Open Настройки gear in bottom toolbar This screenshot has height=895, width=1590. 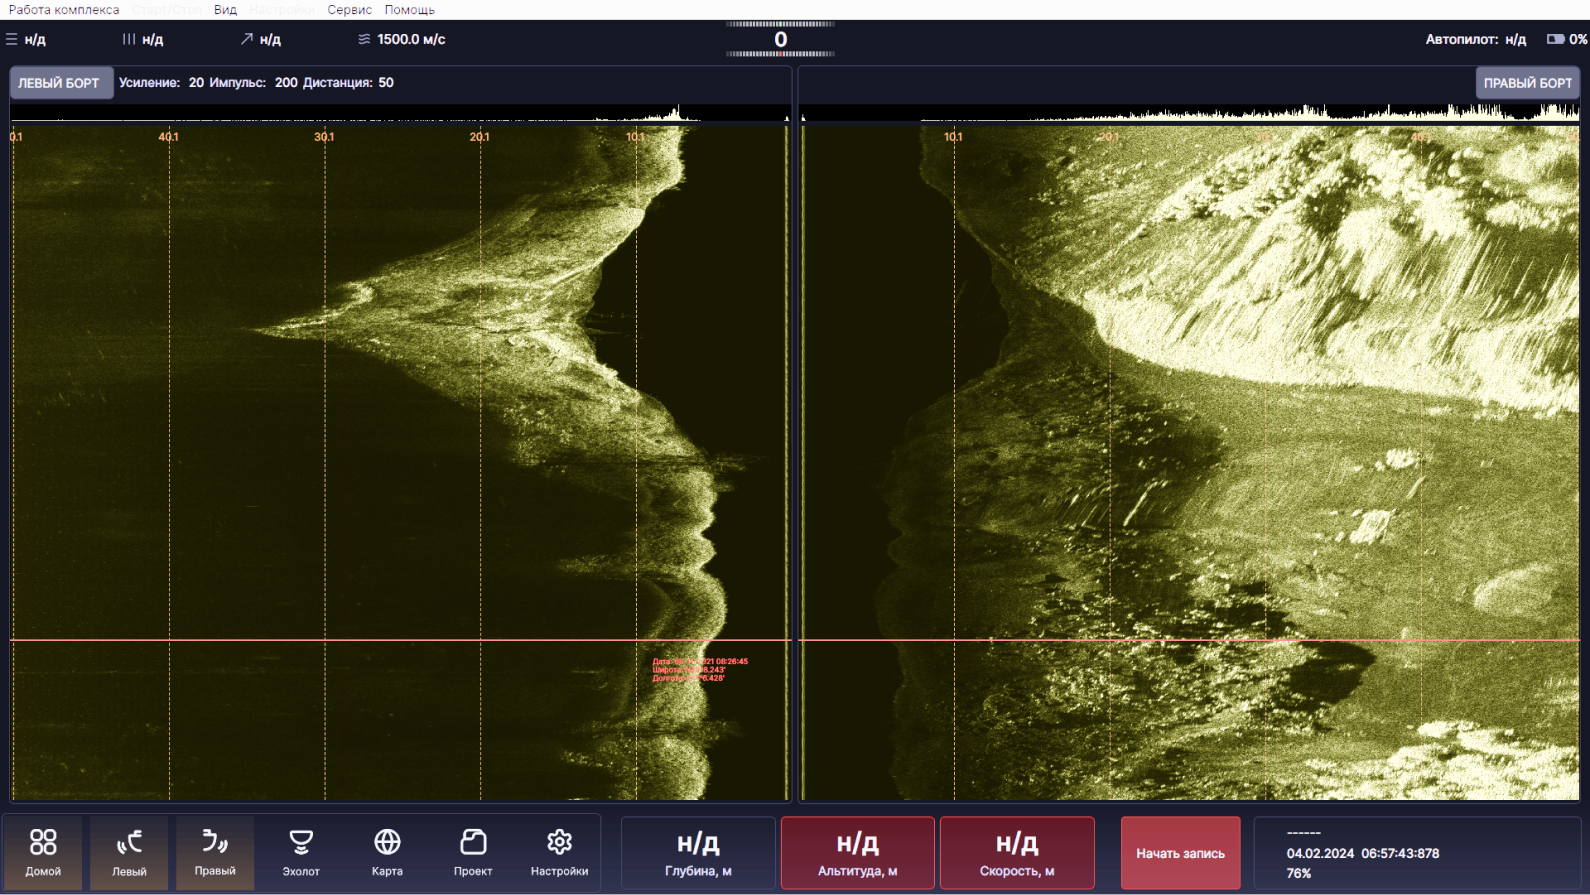click(559, 853)
